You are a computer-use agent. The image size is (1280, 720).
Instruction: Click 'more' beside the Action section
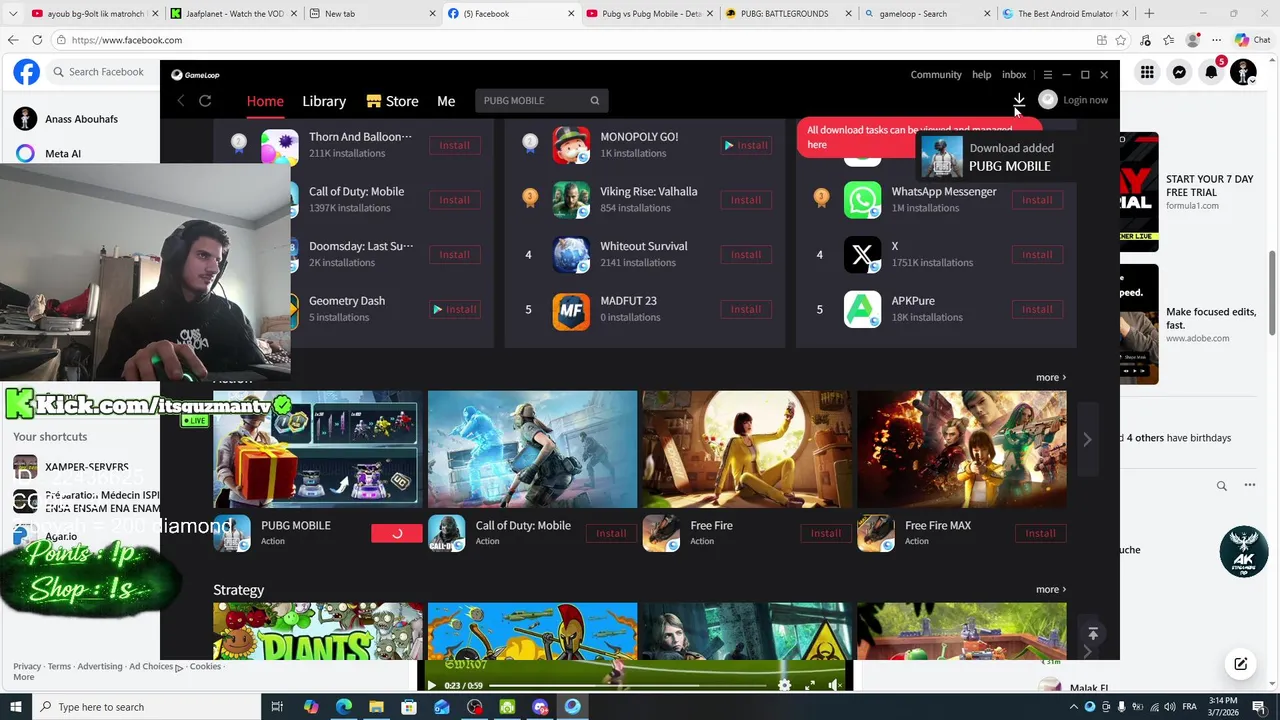click(1051, 377)
